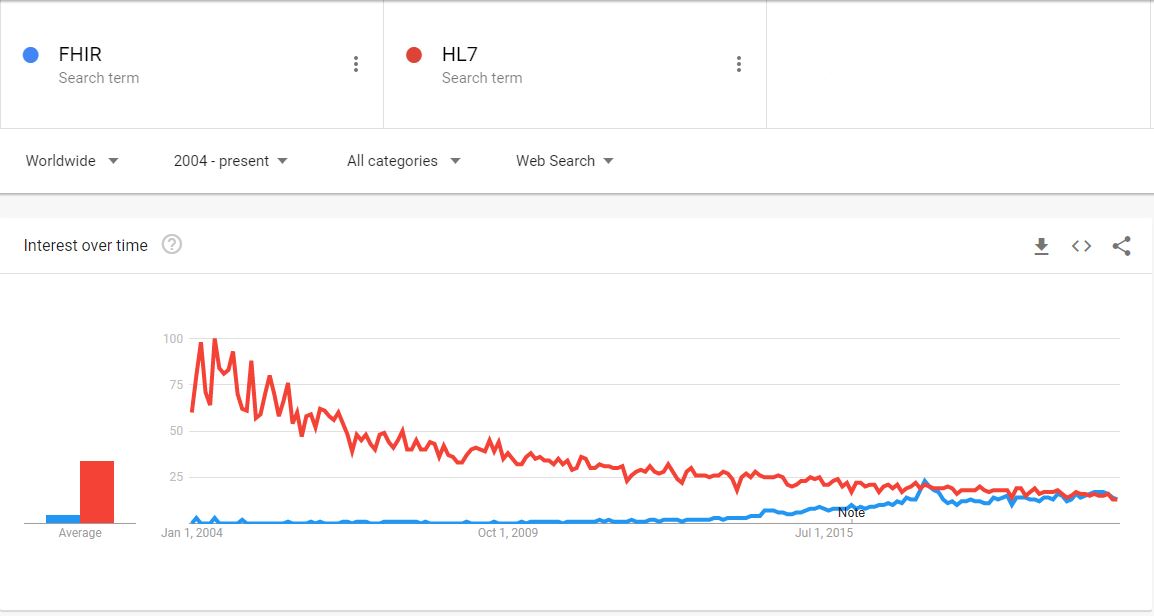The width and height of the screenshot is (1154, 616).
Task: Click the FHIR search term label
Action: [82, 54]
